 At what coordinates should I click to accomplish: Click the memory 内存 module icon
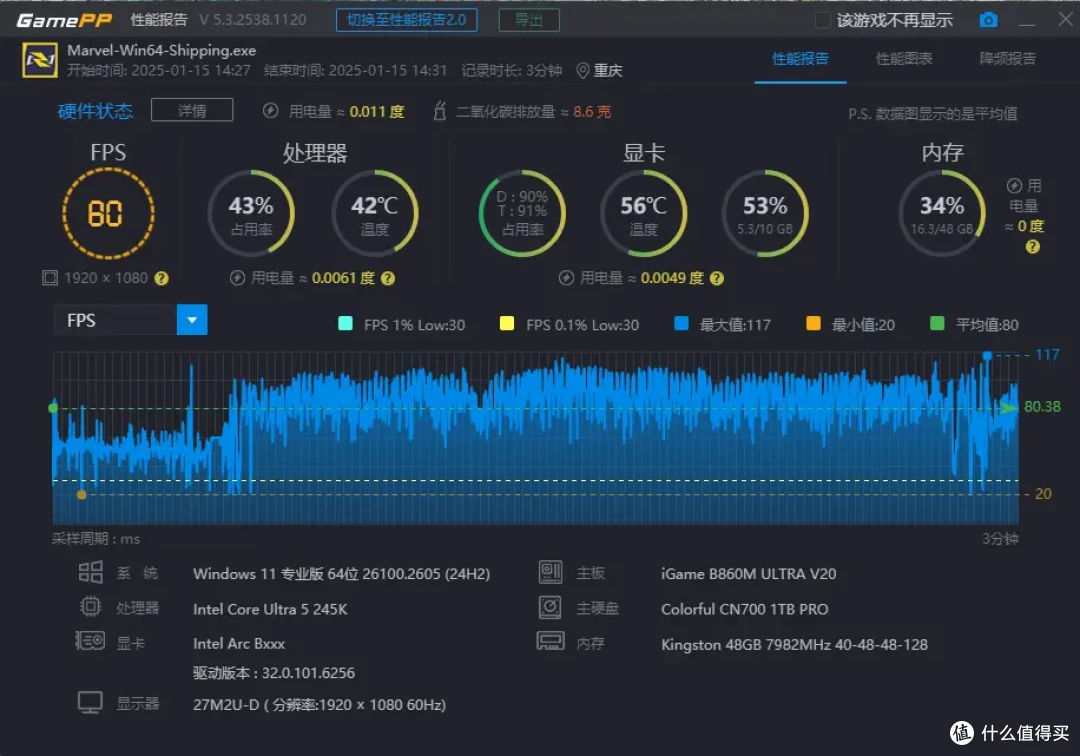[550, 641]
